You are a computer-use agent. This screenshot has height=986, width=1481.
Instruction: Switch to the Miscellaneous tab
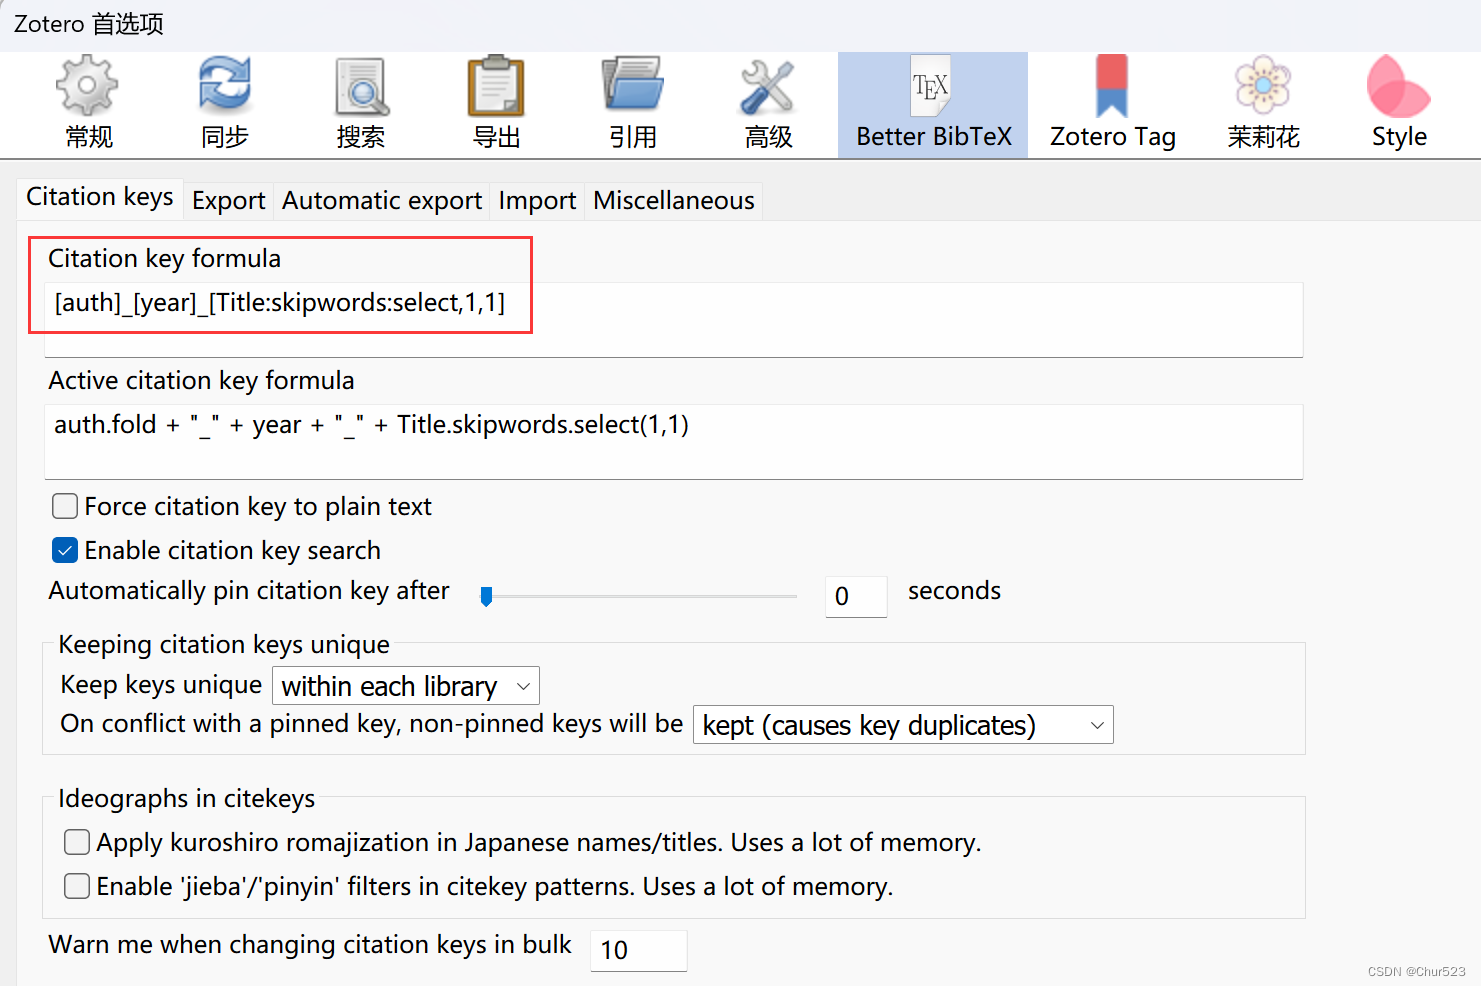point(673,201)
